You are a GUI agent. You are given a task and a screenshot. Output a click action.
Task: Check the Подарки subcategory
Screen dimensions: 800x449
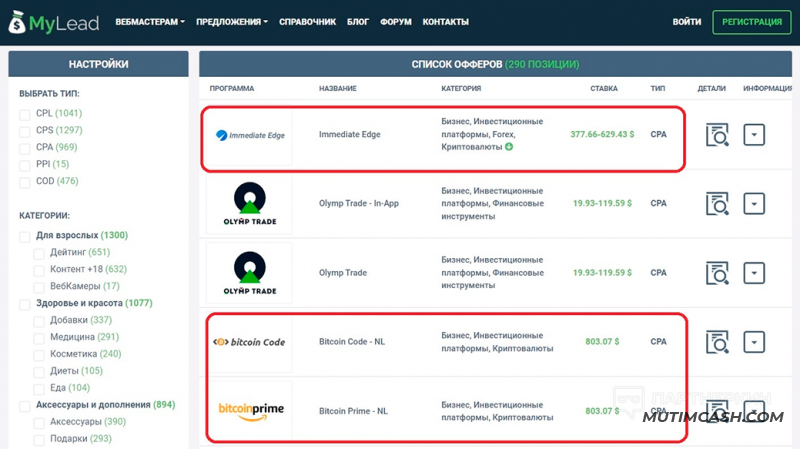pyautogui.click(x=39, y=439)
